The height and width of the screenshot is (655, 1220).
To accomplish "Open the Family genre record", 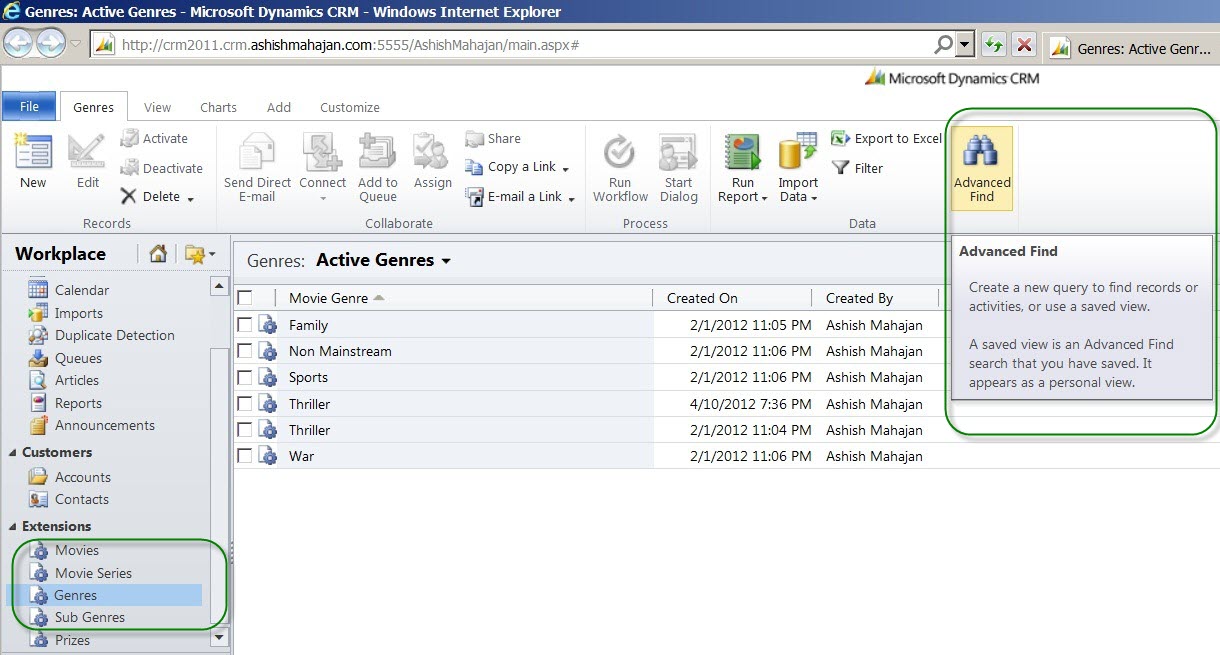I will point(308,325).
